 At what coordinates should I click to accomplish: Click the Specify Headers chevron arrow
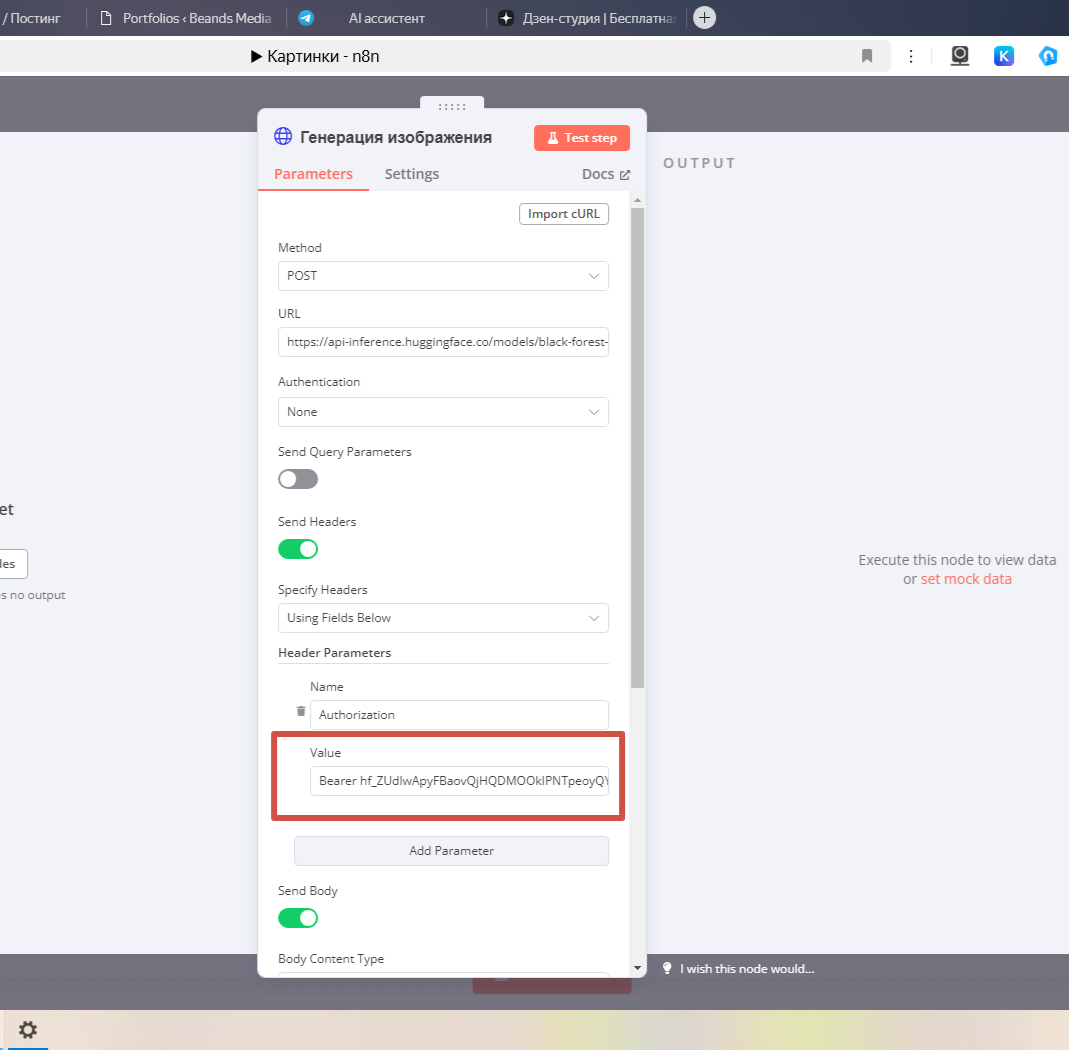[x=594, y=618]
